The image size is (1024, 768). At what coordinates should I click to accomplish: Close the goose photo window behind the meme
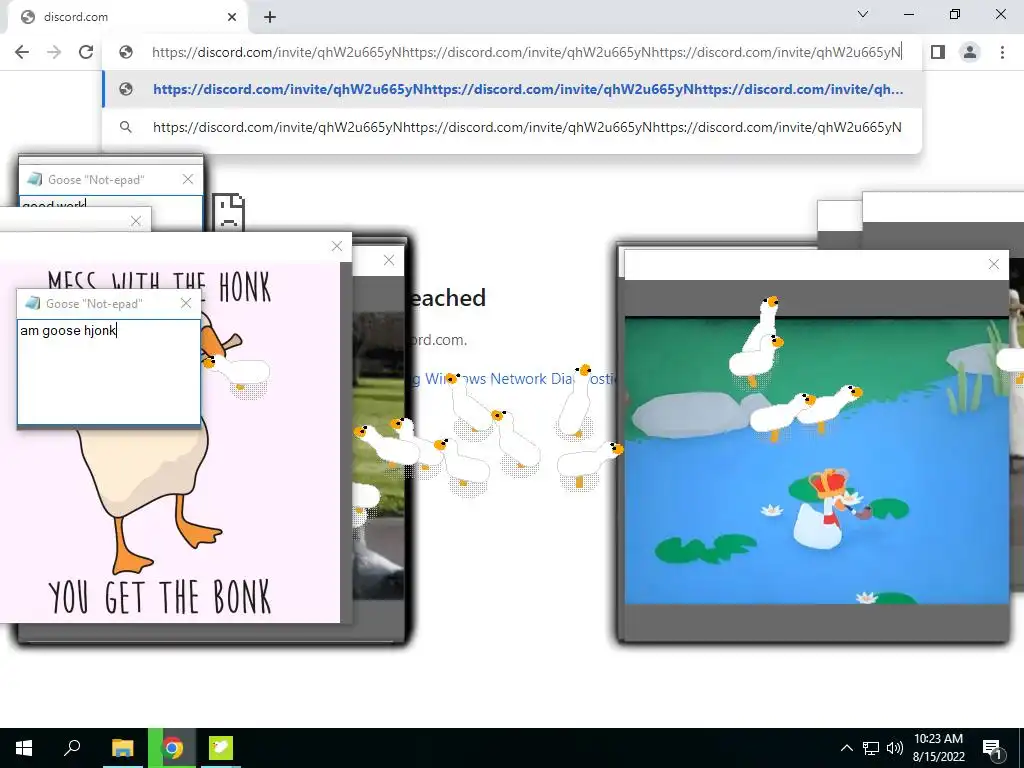click(x=389, y=261)
